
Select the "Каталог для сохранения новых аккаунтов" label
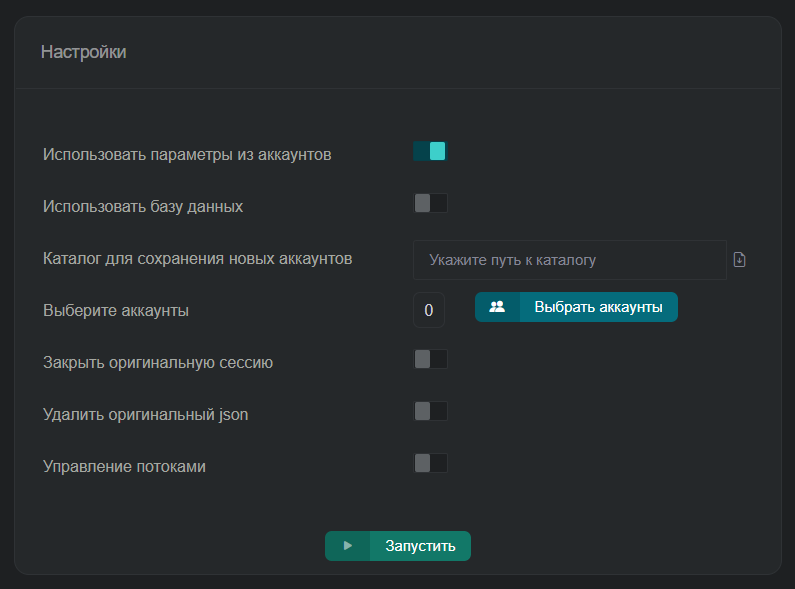click(x=197, y=259)
